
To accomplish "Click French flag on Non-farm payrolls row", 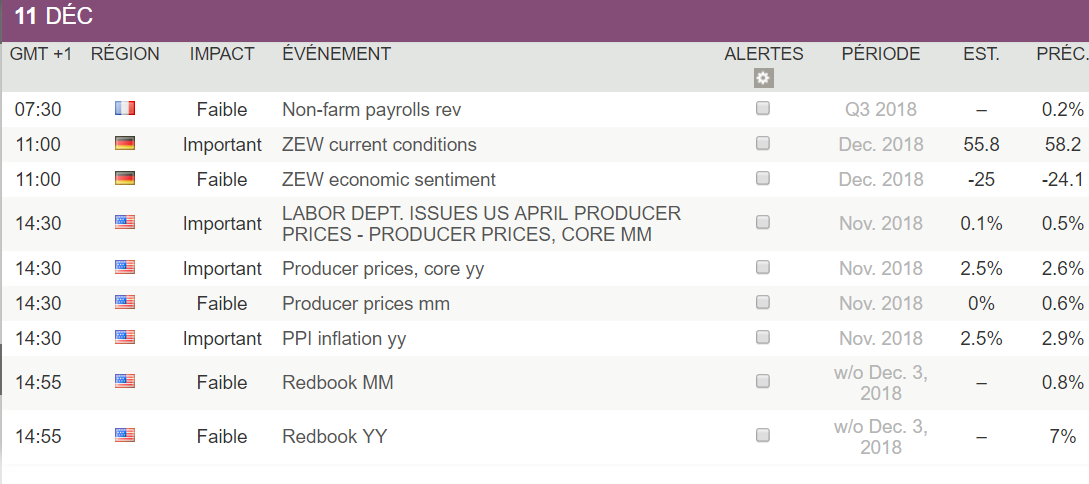I will pos(125,108).
